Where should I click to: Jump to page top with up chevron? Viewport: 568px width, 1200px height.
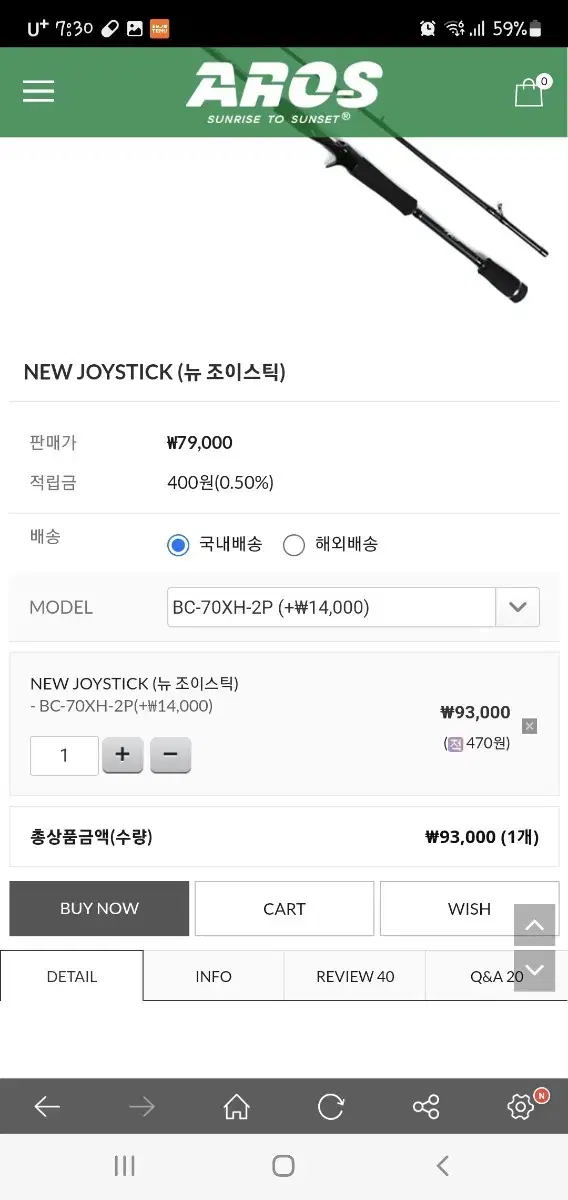click(534, 926)
